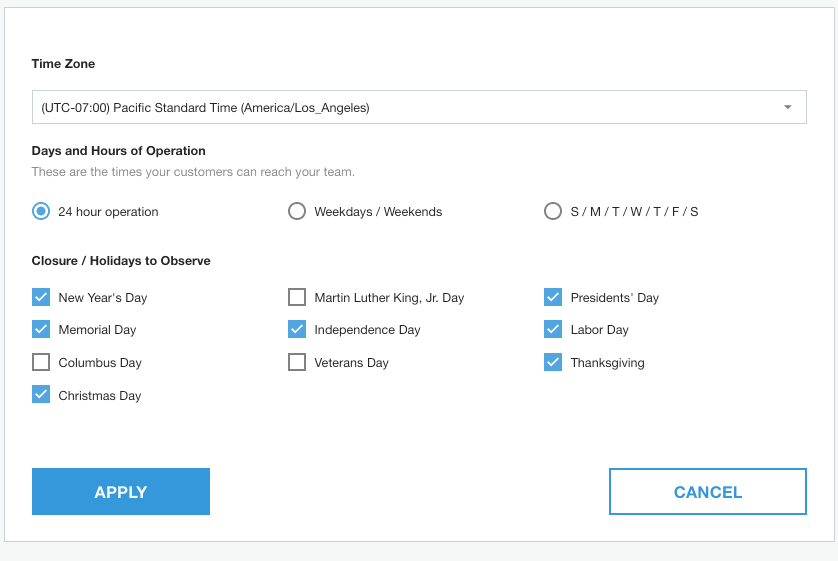The width and height of the screenshot is (838, 561).
Task: Select the 24 hour operation option
Action: (x=41, y=211)
